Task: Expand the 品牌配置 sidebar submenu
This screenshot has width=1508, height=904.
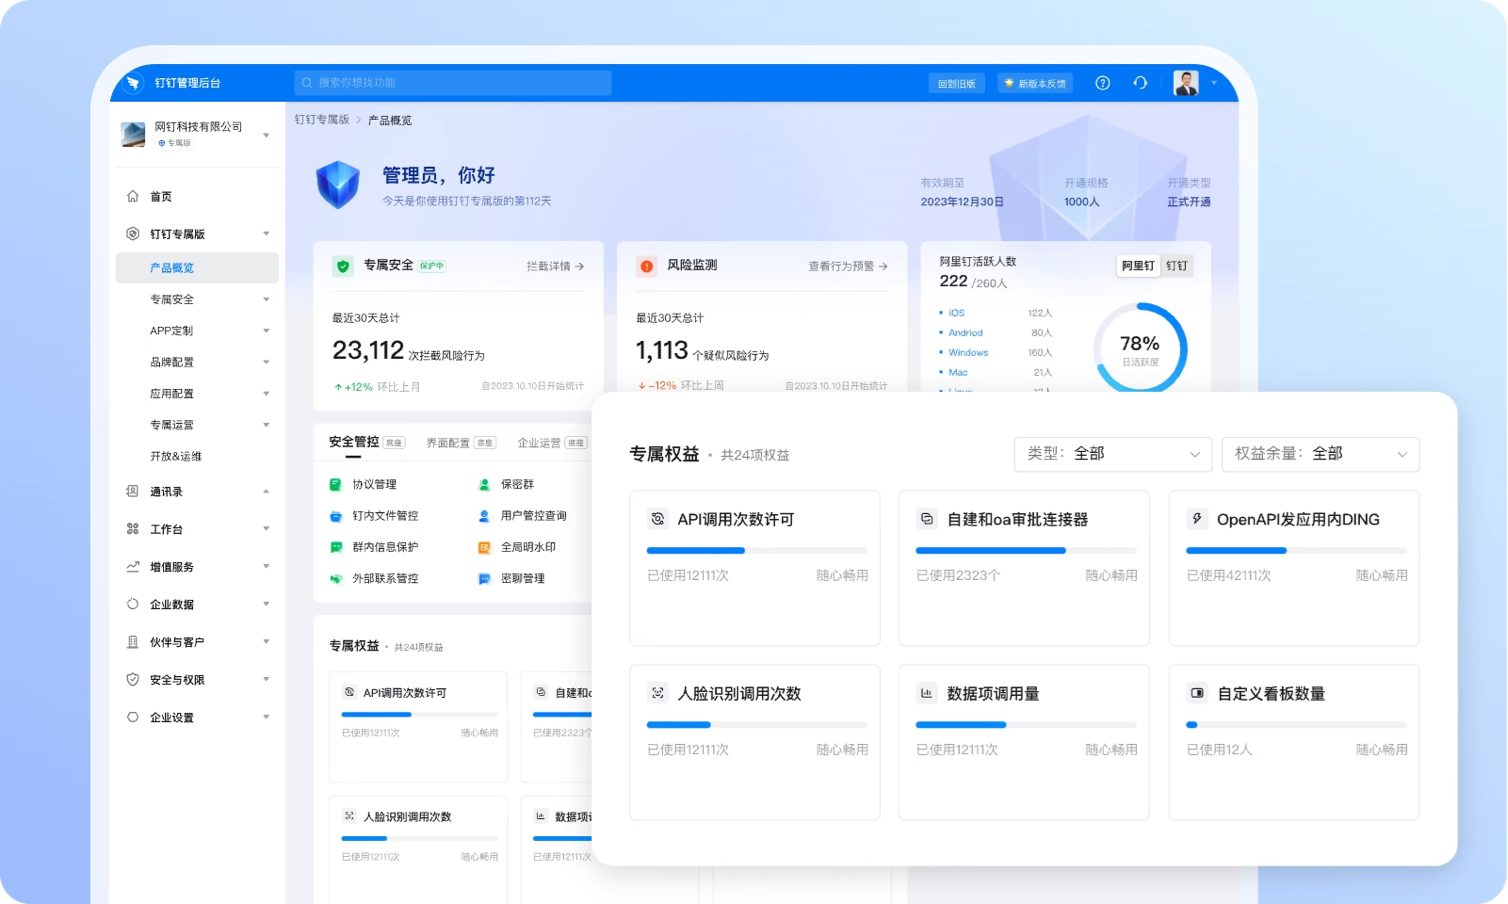Action: 266,362
